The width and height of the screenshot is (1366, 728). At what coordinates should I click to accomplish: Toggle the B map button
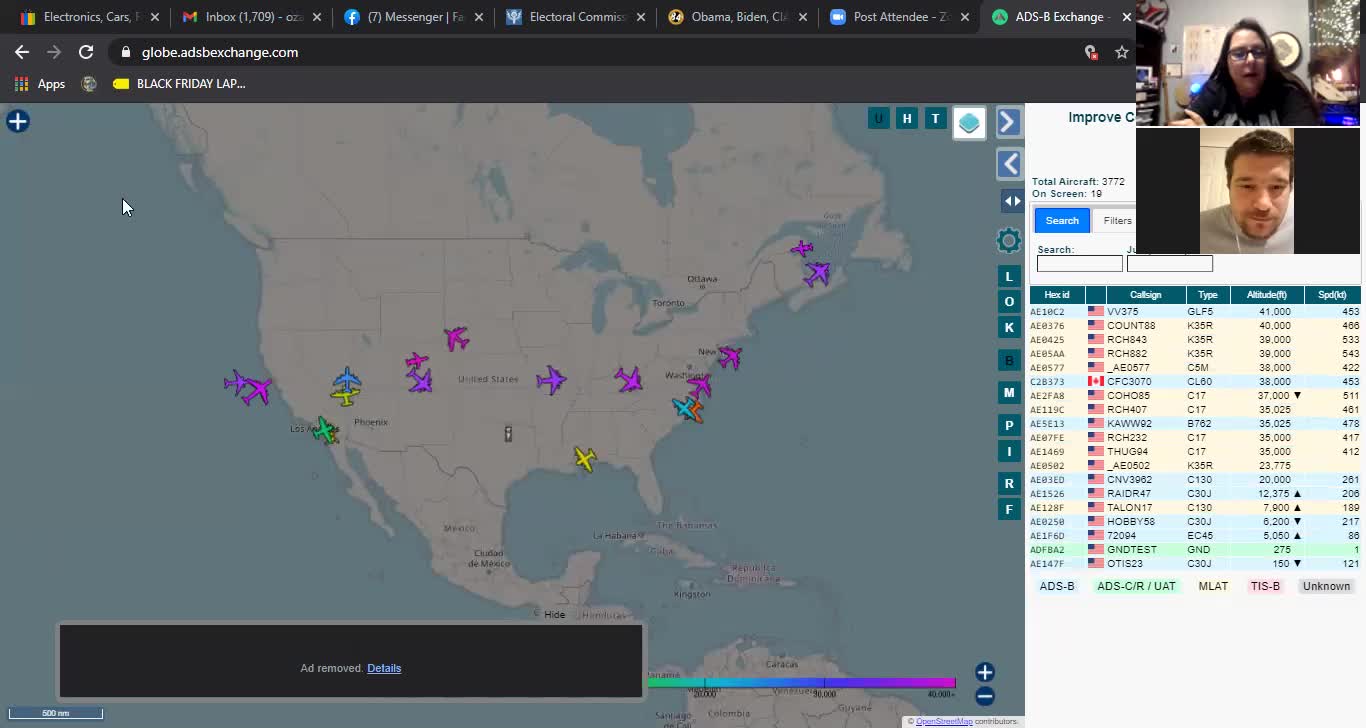pos(1009,360)
